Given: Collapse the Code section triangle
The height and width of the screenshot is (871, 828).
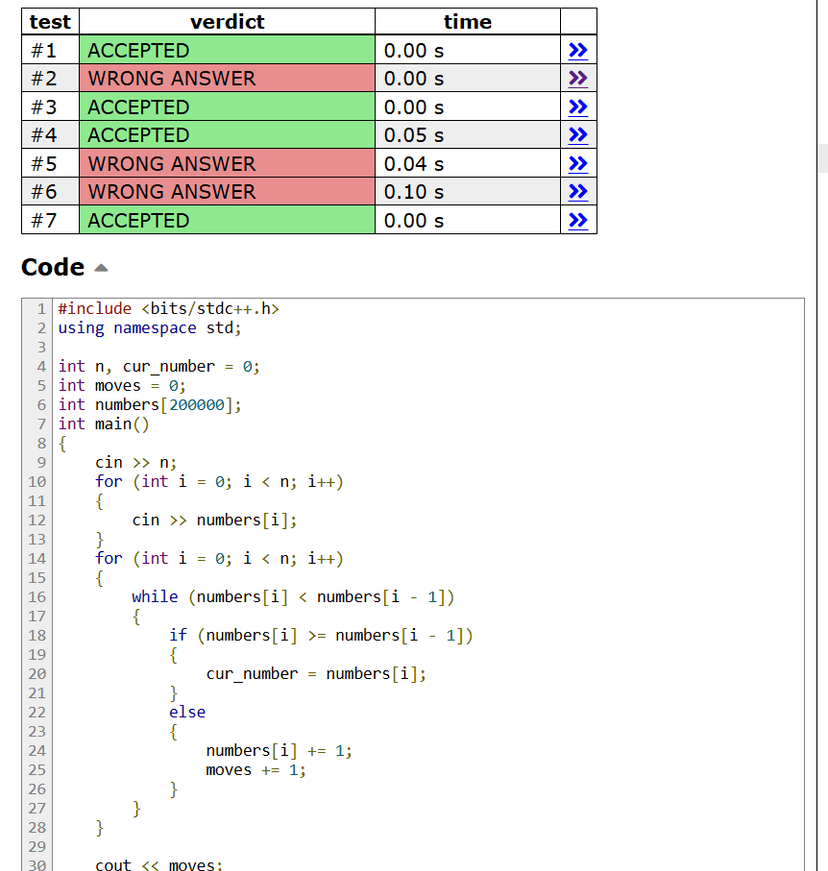Looking at the screenshot, I should [100, 268].
